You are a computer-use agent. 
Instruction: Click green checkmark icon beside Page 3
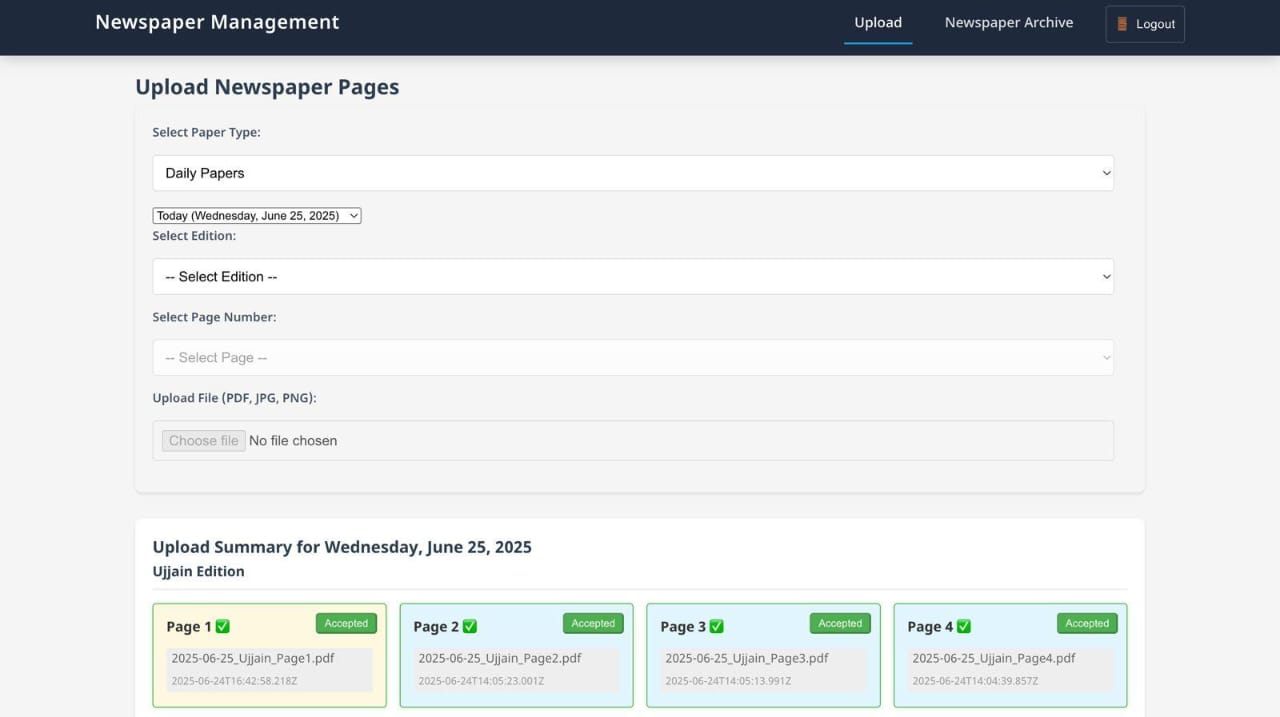716,626
